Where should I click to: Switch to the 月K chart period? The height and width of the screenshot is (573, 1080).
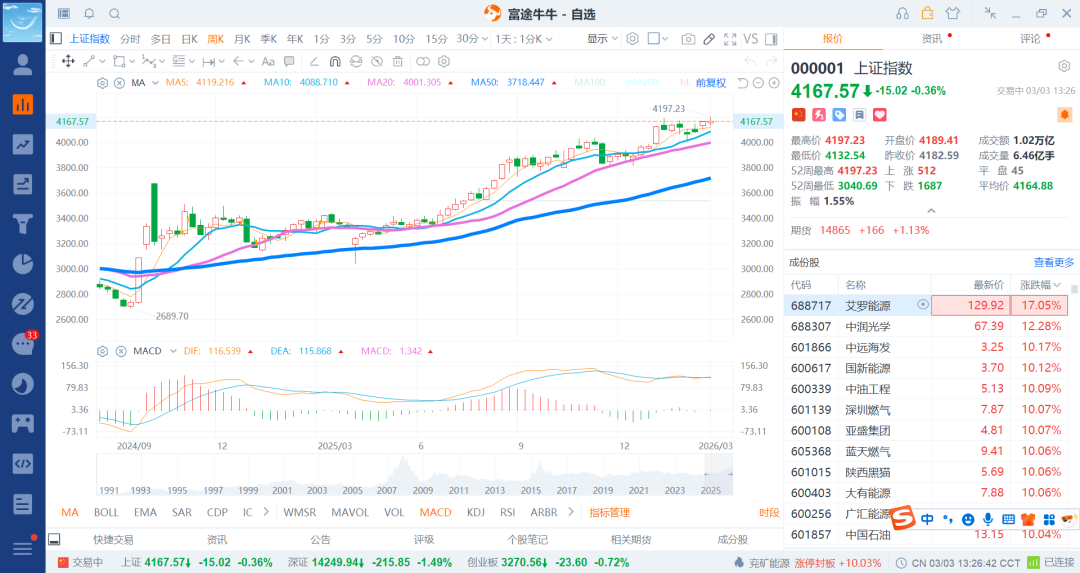pos(241,39)
